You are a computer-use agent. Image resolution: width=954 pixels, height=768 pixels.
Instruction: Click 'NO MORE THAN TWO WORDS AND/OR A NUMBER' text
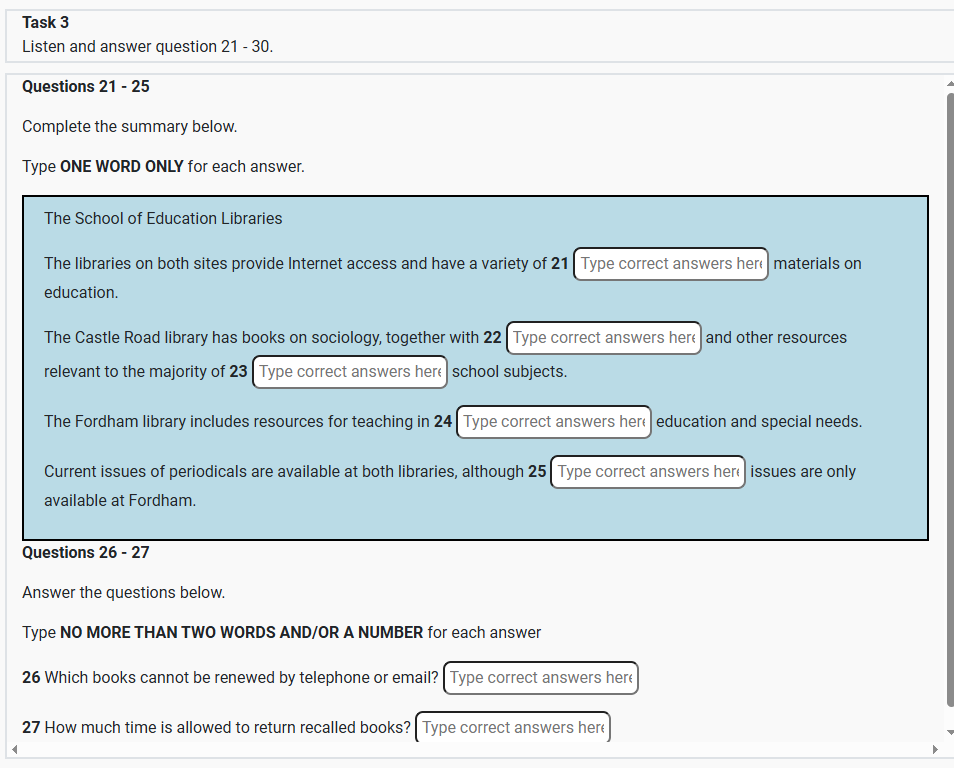click(x=241, y=633)
